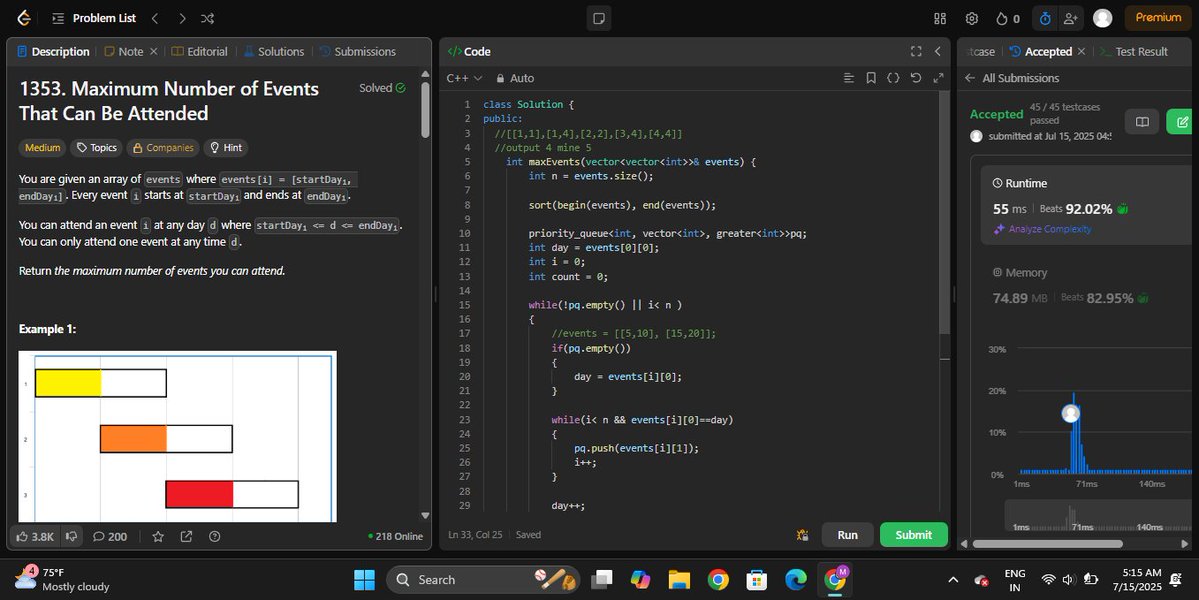Start the stopwatch timer icon
The height and width of the screenshot is (600, 1199).
[x=1045, y=18]
